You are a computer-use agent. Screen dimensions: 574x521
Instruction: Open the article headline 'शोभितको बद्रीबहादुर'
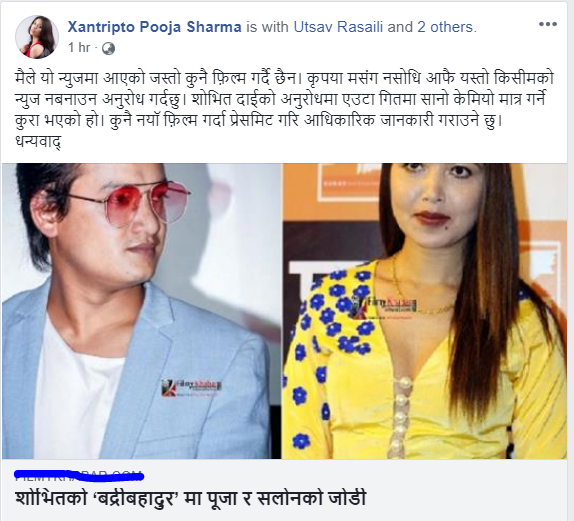tap(191, 498)
